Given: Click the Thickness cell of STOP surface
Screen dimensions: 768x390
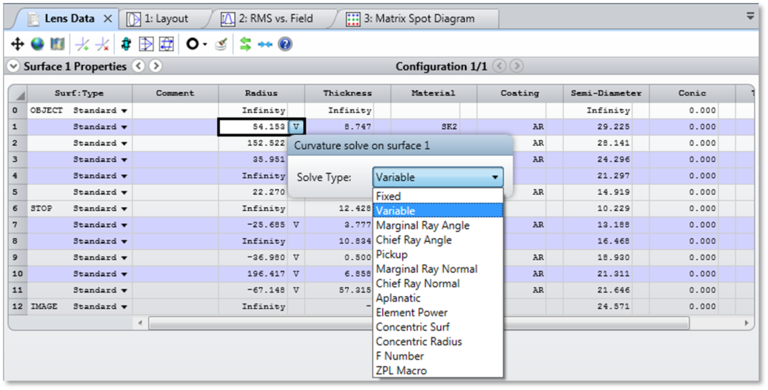Looking at the screenshot, I should pos(348,209).
